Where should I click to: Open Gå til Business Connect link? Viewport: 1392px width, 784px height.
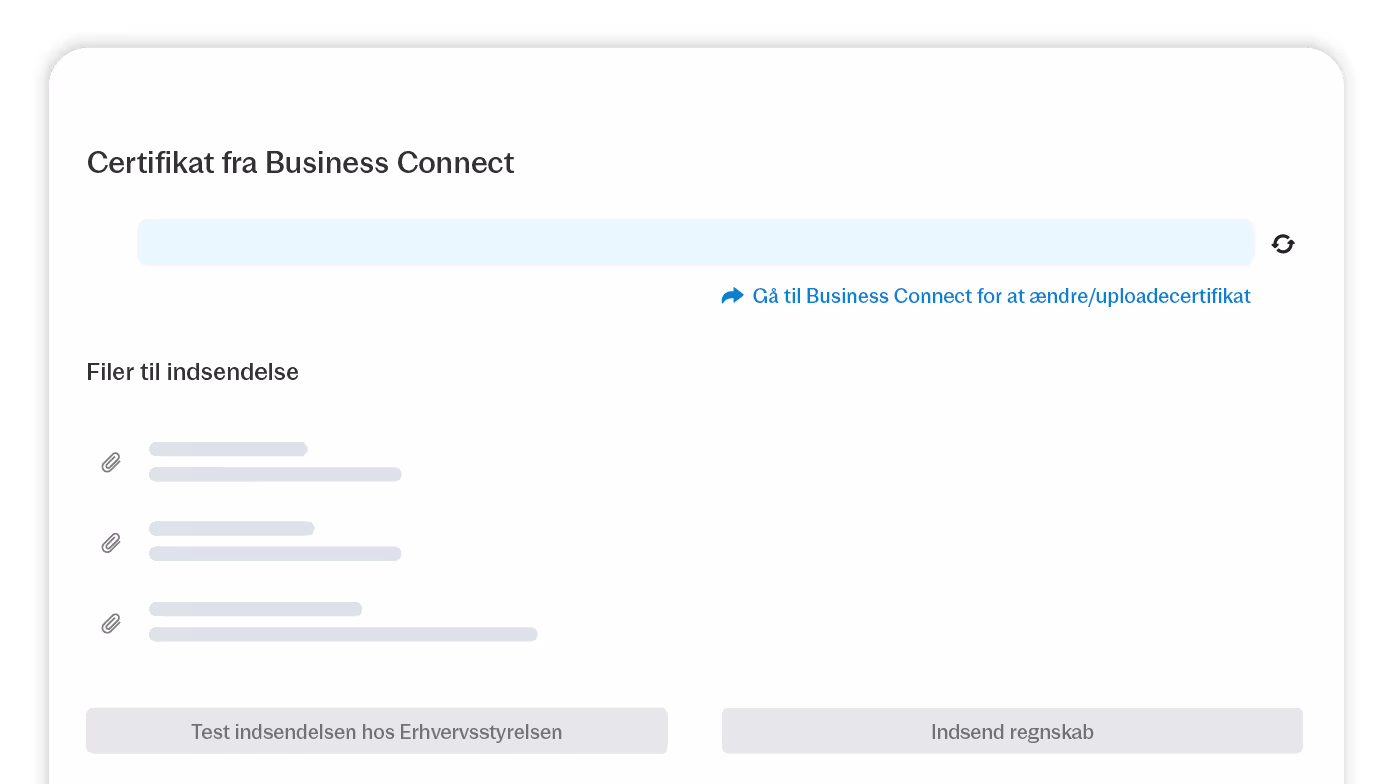point(1000,296)
